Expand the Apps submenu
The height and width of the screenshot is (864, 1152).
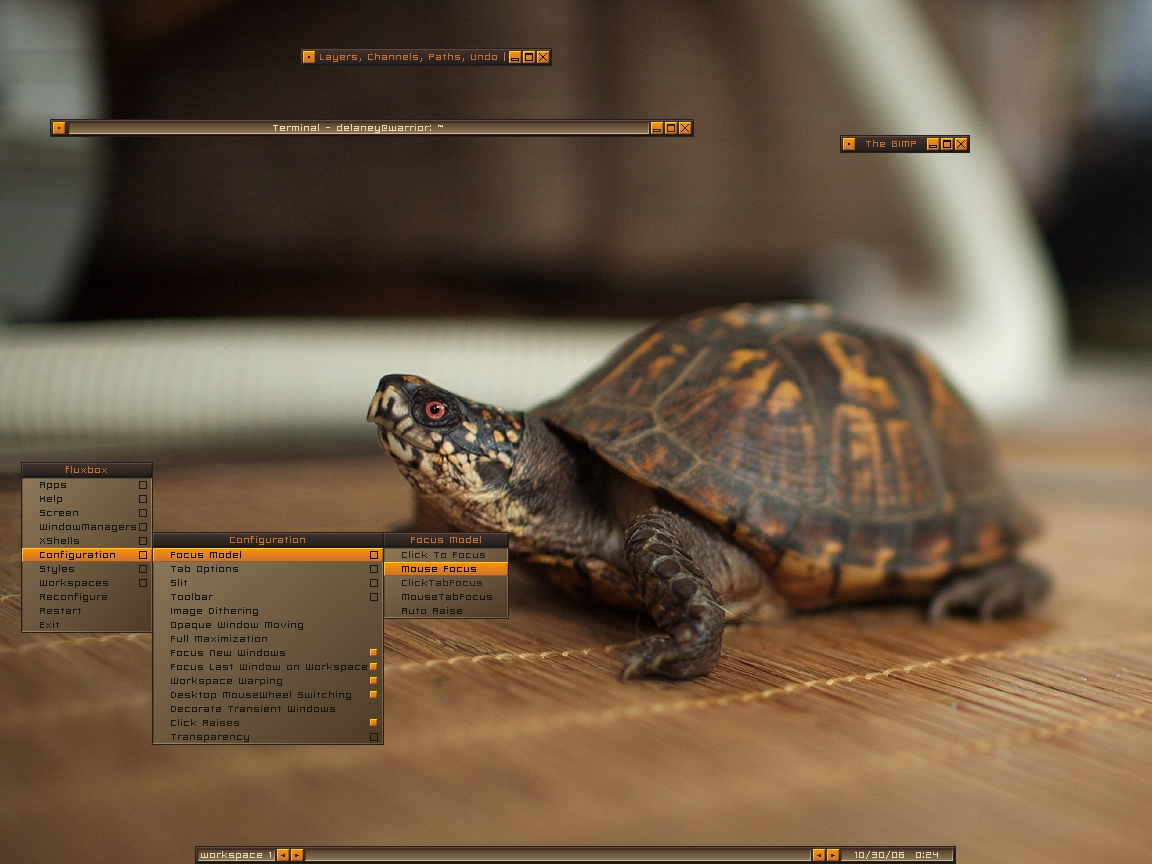click(x=87, y=485)
